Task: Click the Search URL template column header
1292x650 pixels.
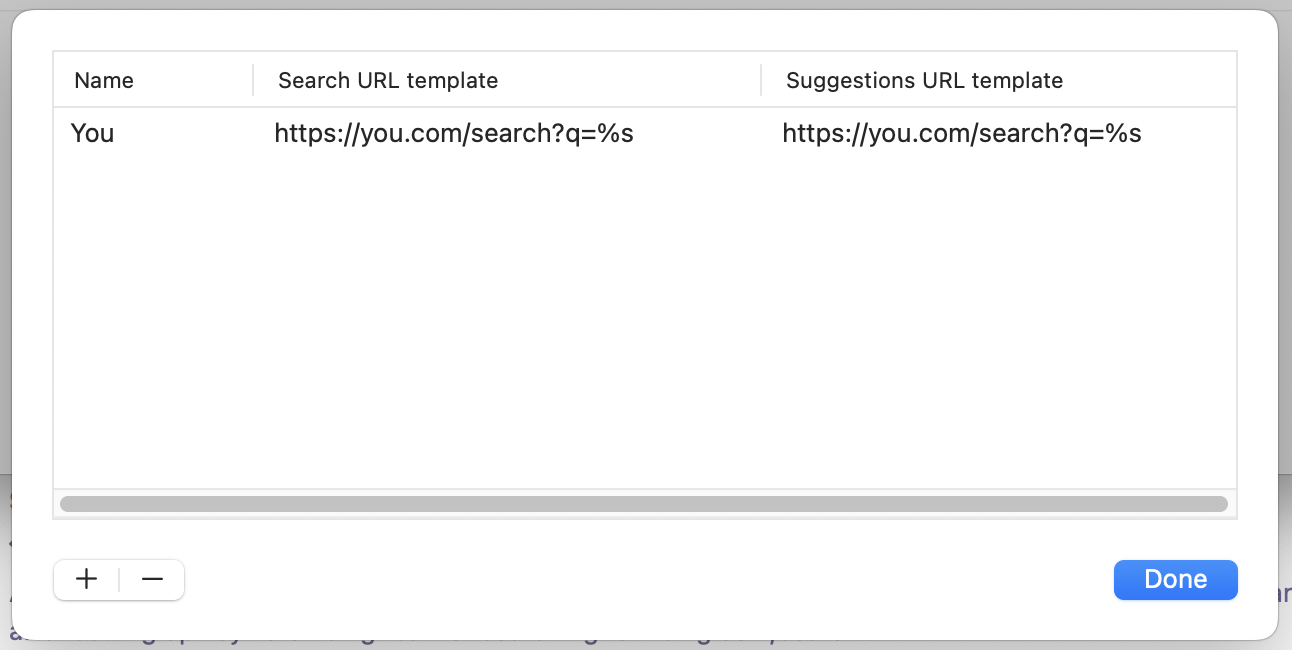Action: pos(388,80)
